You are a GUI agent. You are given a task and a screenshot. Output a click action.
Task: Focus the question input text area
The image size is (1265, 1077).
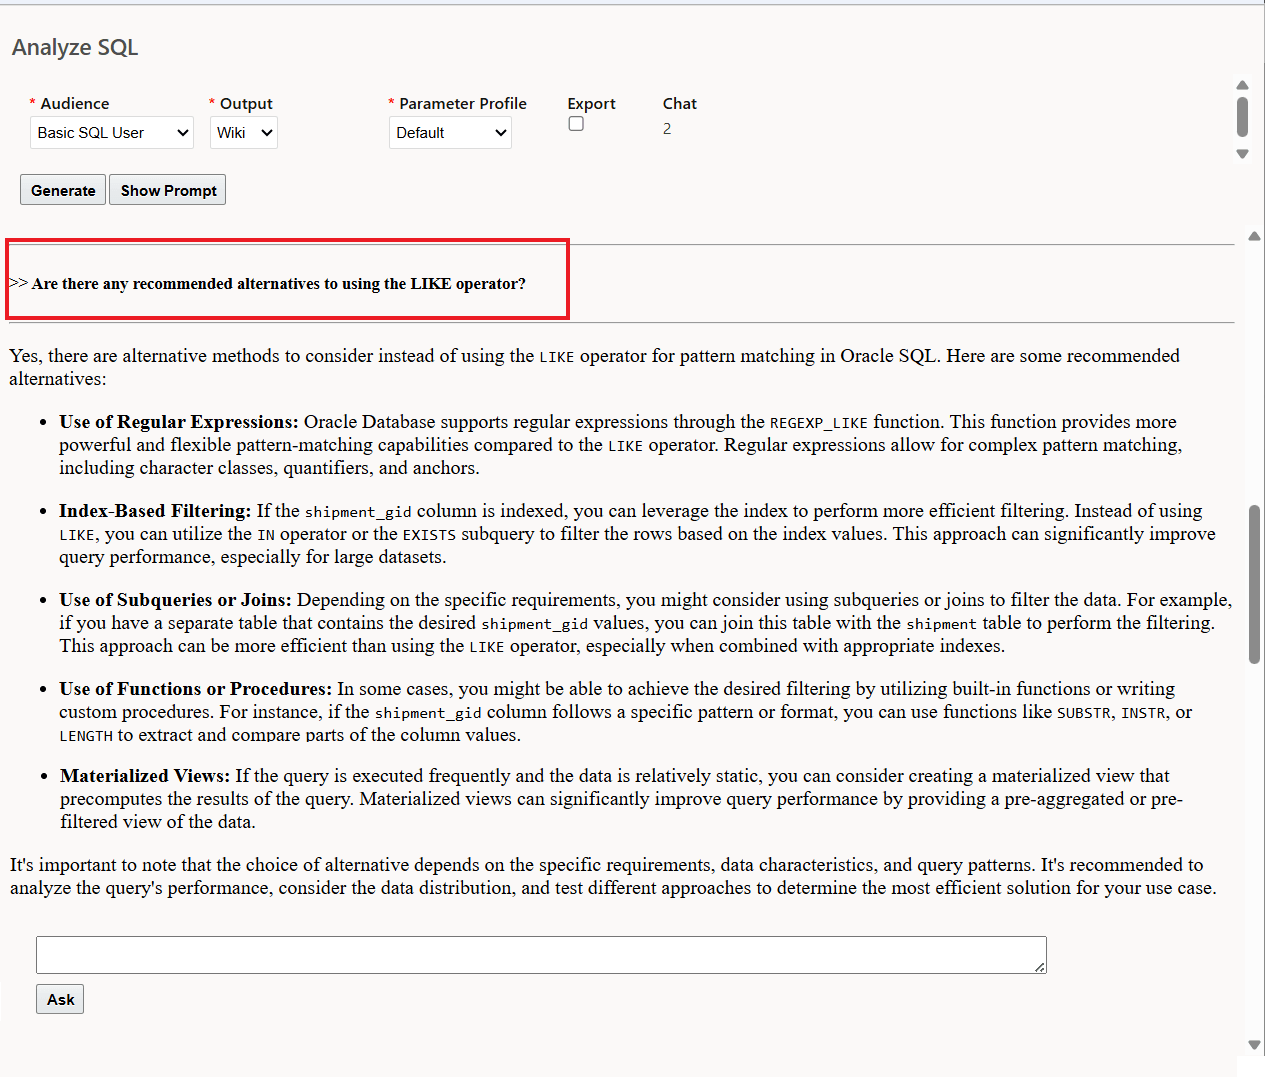click(541, 955)
